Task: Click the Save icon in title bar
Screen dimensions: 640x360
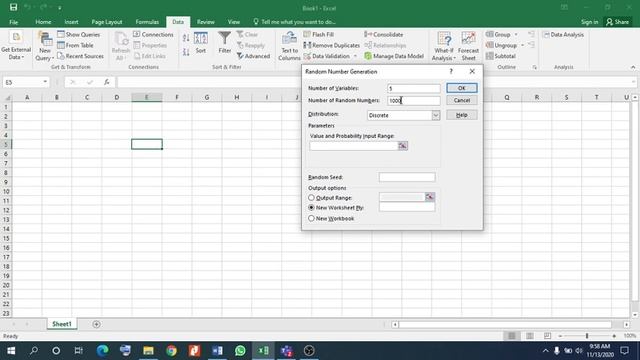Action: (x=13, y=7)
